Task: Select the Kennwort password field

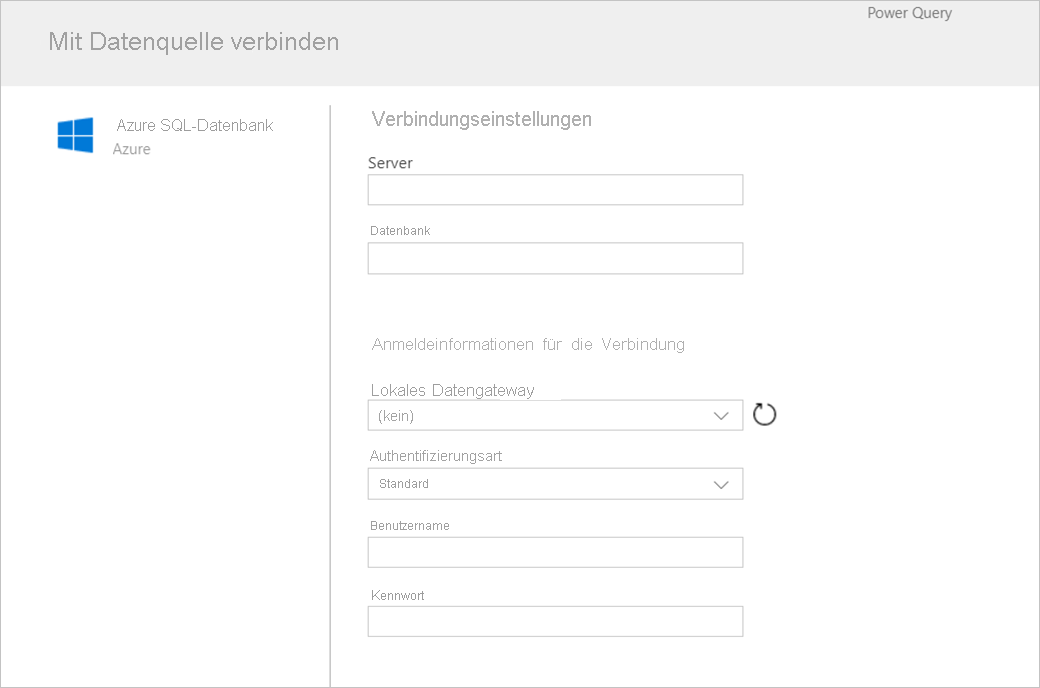Action: 555,621
